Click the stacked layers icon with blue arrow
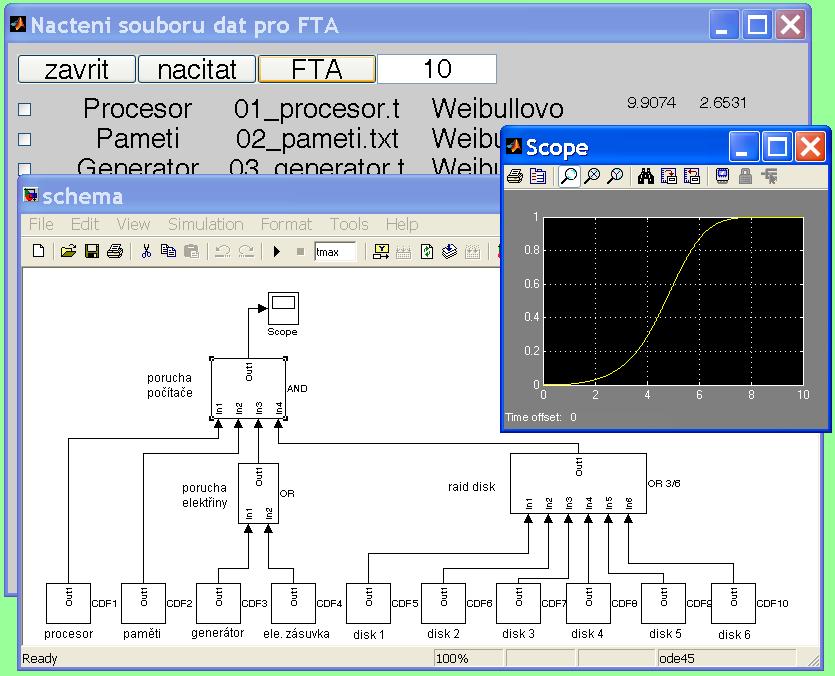Image resolution: width=835 pixels, height=676 pixels. 449,251
